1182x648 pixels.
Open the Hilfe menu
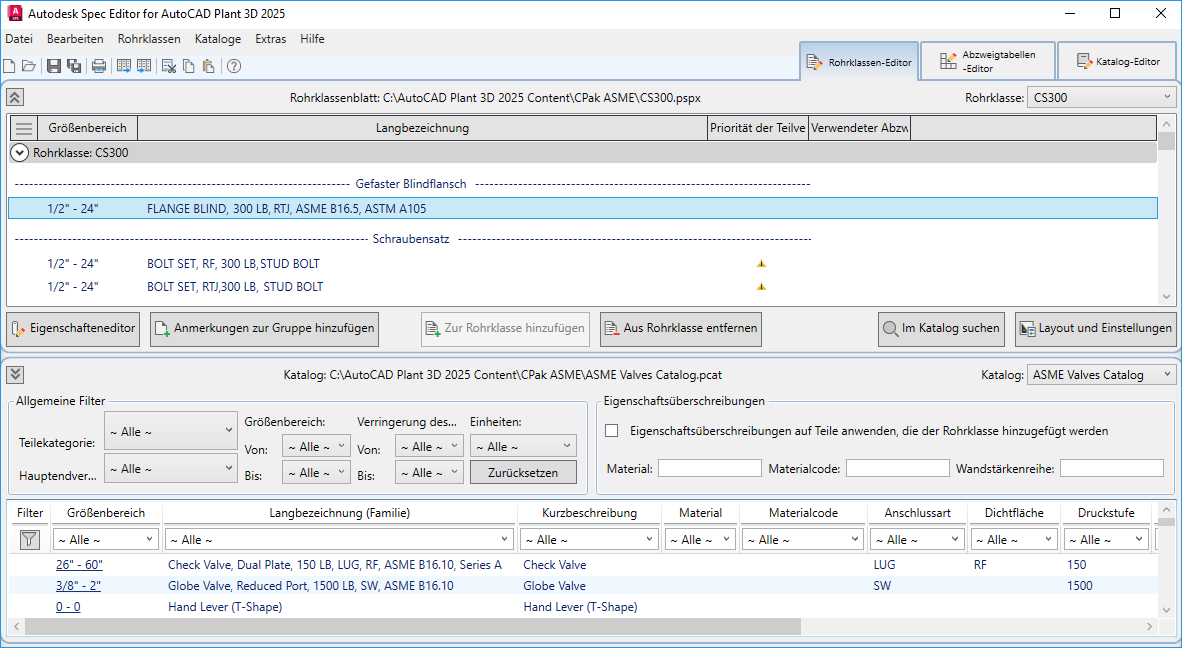(312, 38)
